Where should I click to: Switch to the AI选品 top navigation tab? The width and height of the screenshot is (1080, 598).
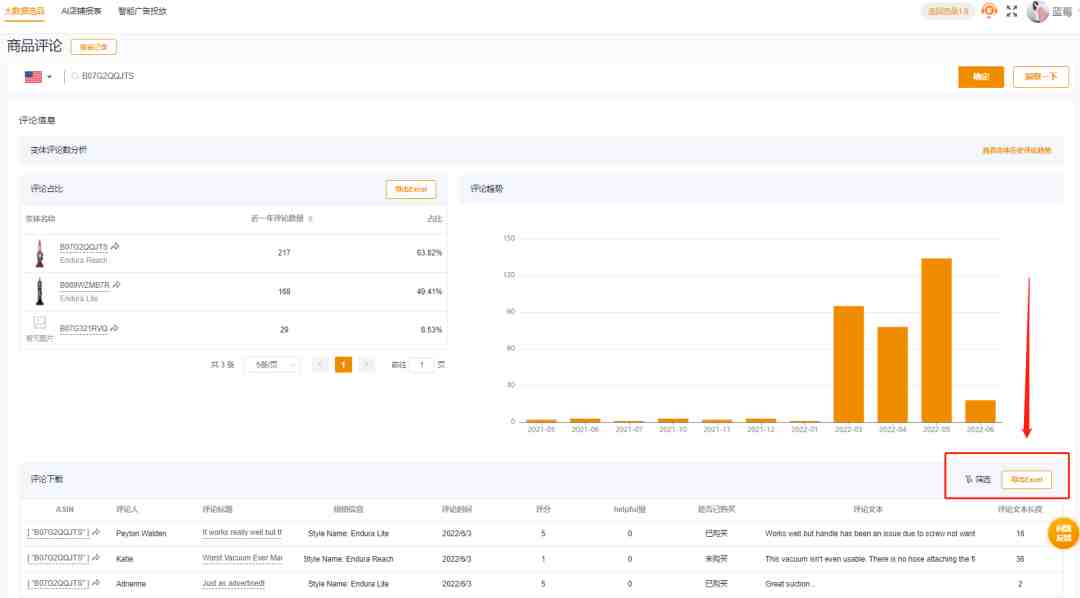coord(81,11)
